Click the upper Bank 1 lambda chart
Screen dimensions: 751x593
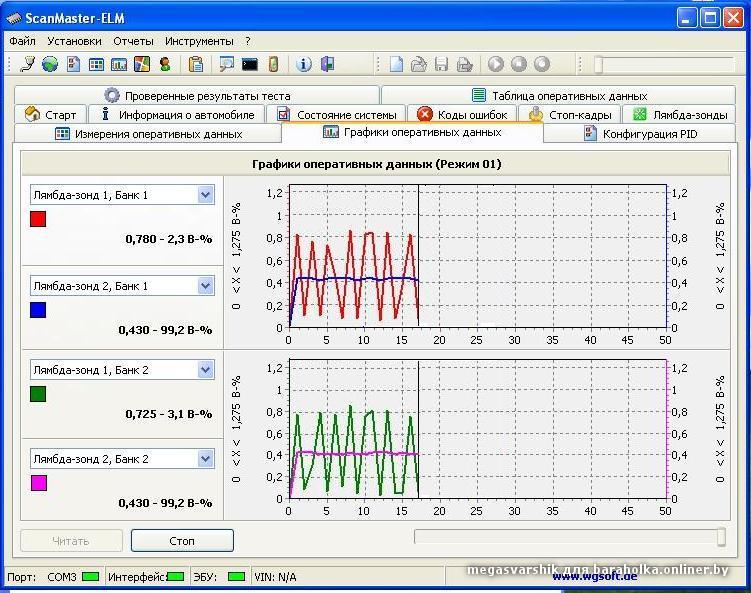[x=478, y=256]
